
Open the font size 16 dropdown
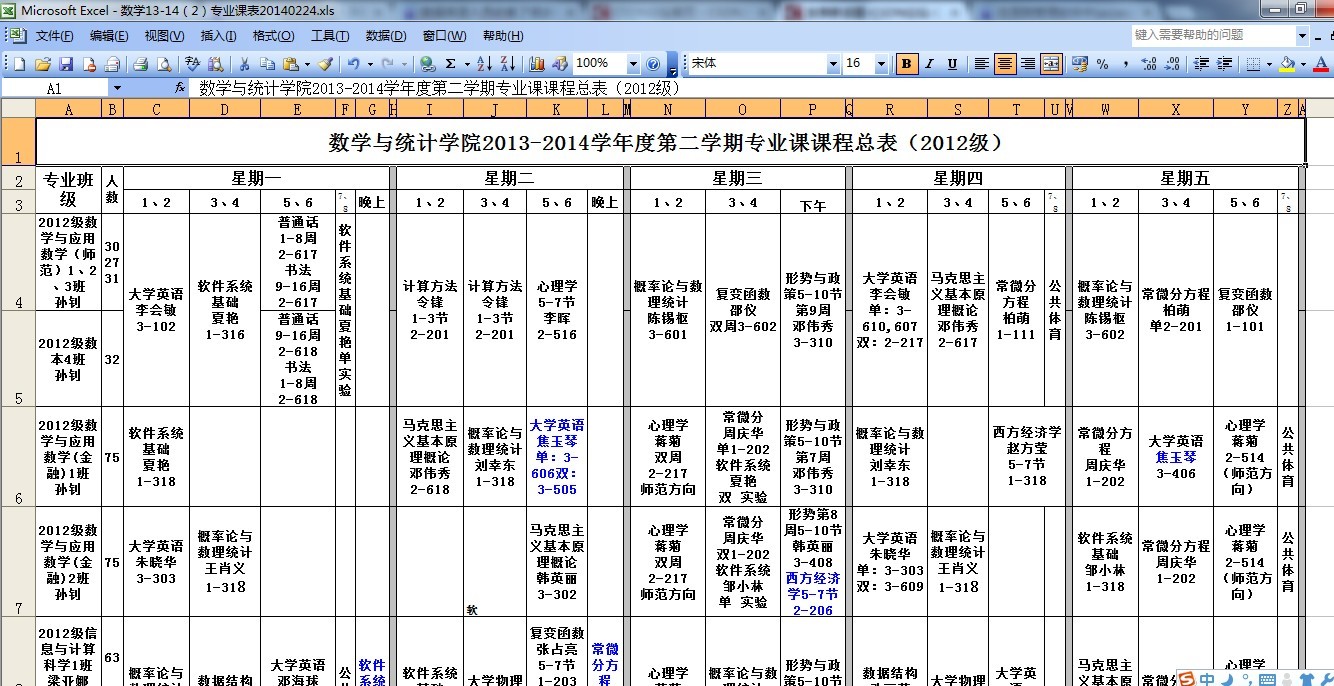click(883, 64)
